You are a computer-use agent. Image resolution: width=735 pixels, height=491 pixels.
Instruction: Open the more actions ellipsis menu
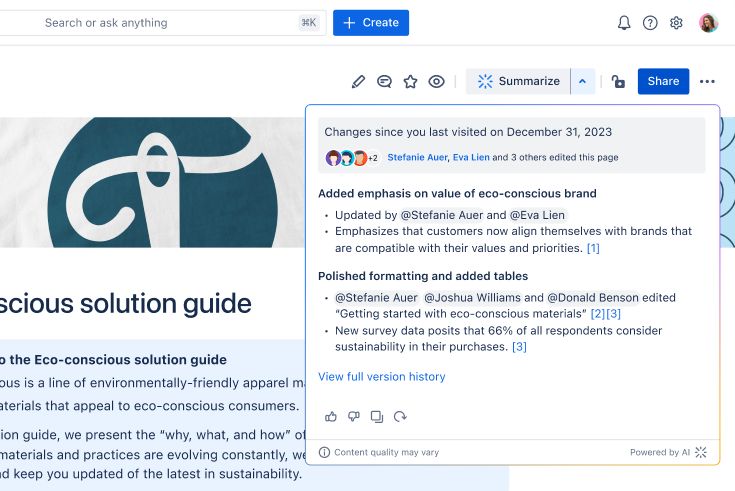(707, 82)
